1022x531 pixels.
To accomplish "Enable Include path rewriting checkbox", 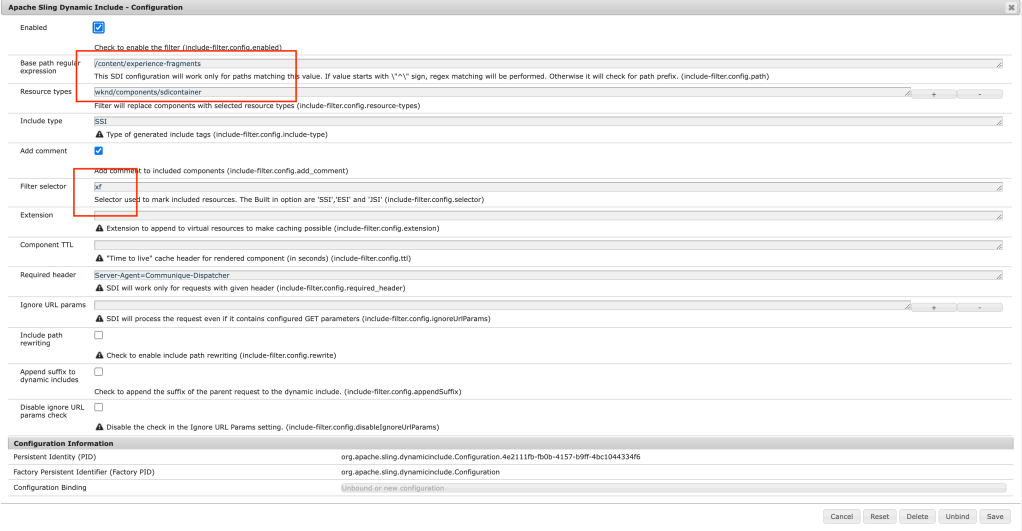I will pos(98,335).
